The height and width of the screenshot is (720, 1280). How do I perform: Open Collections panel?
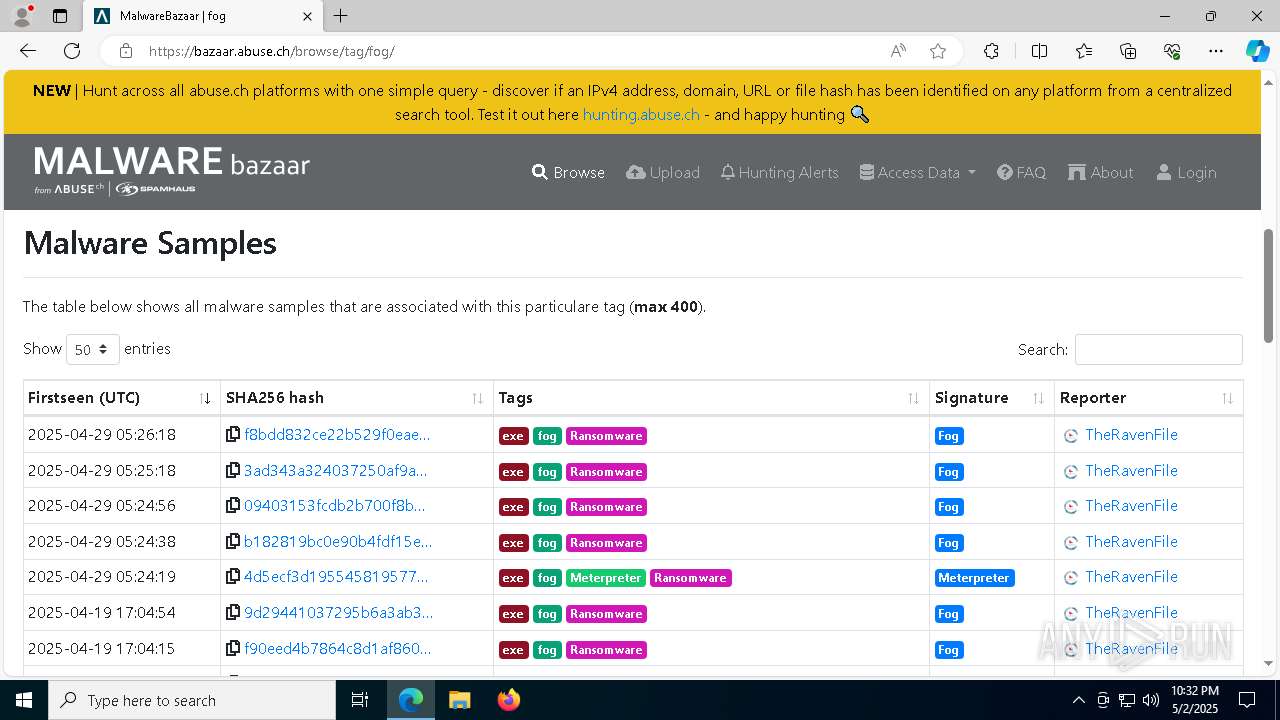click(x=1128, y=51)
